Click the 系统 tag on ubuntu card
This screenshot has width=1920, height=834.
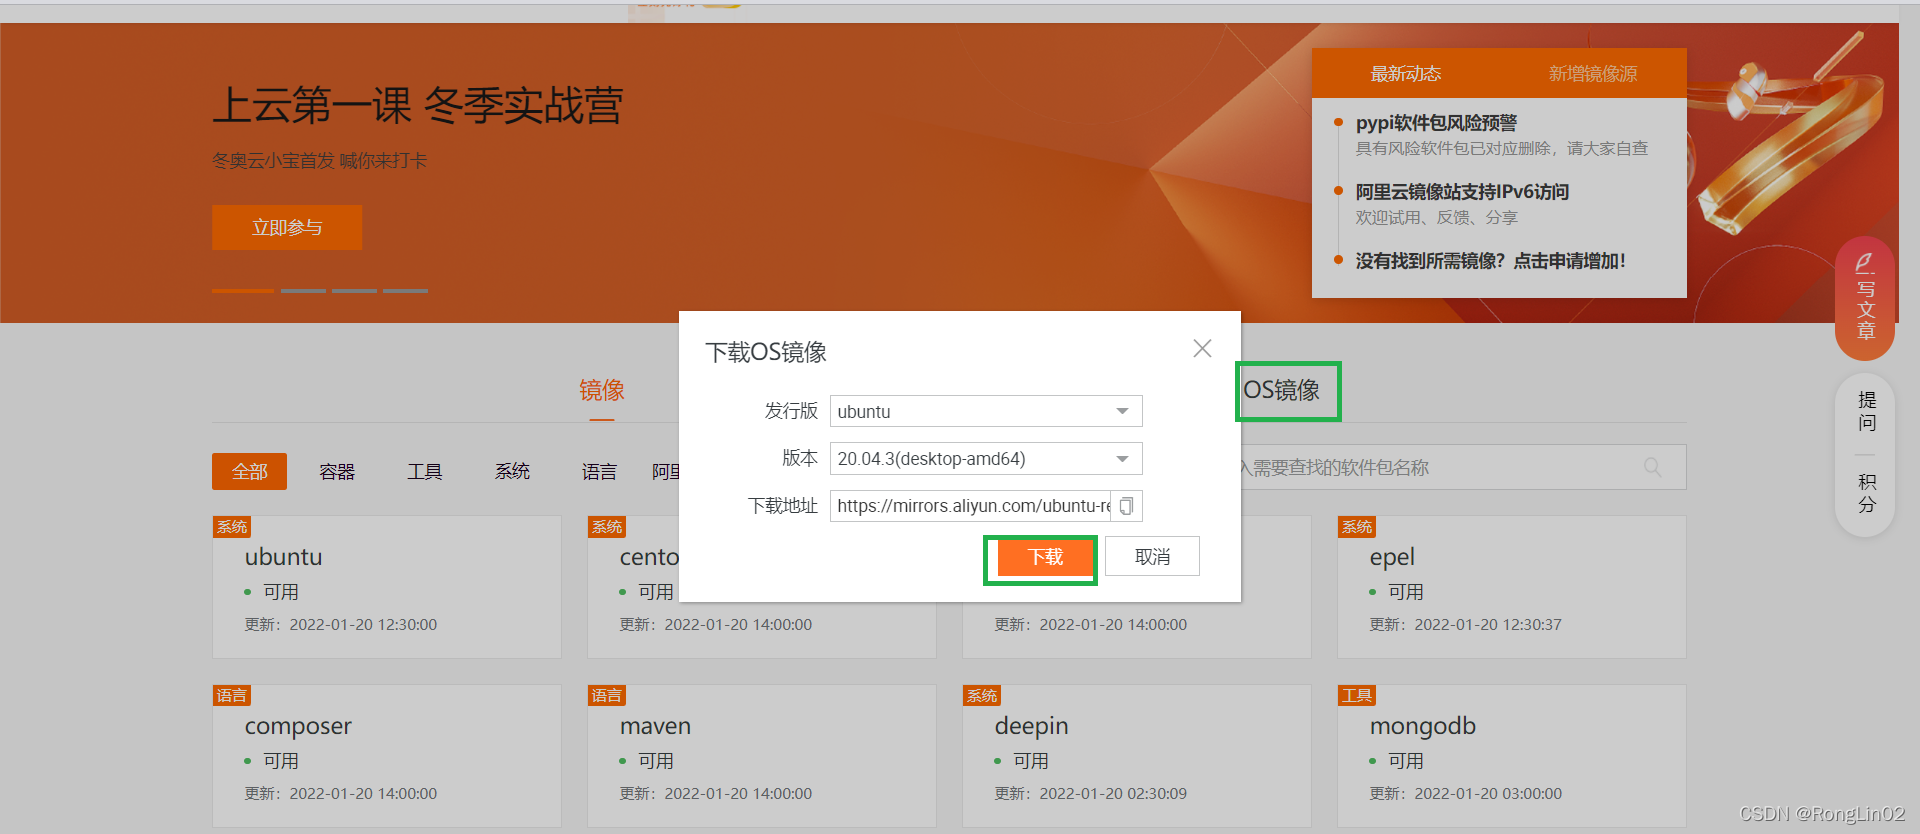tap(232, 527)
